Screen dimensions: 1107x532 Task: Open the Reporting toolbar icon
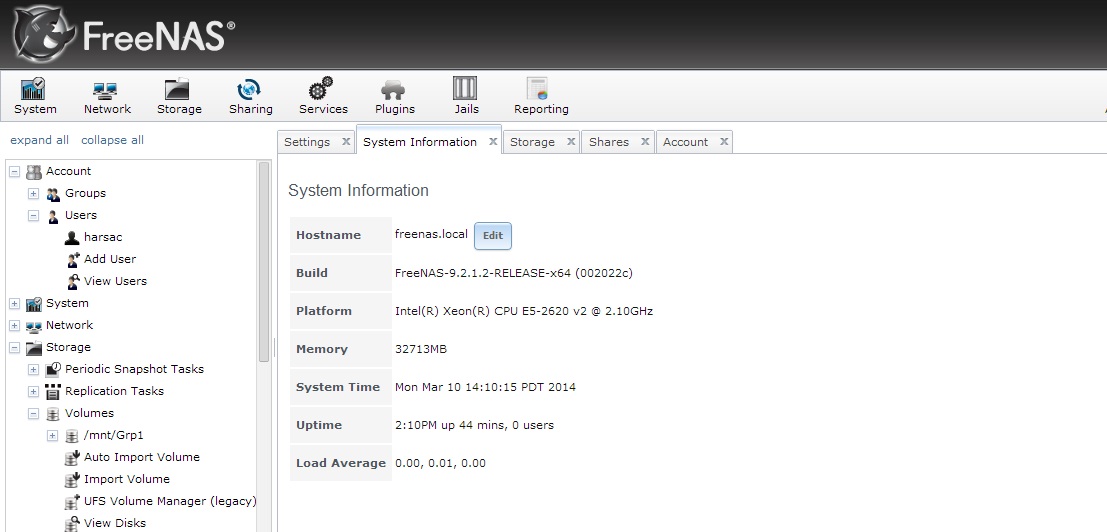(538, 89)
